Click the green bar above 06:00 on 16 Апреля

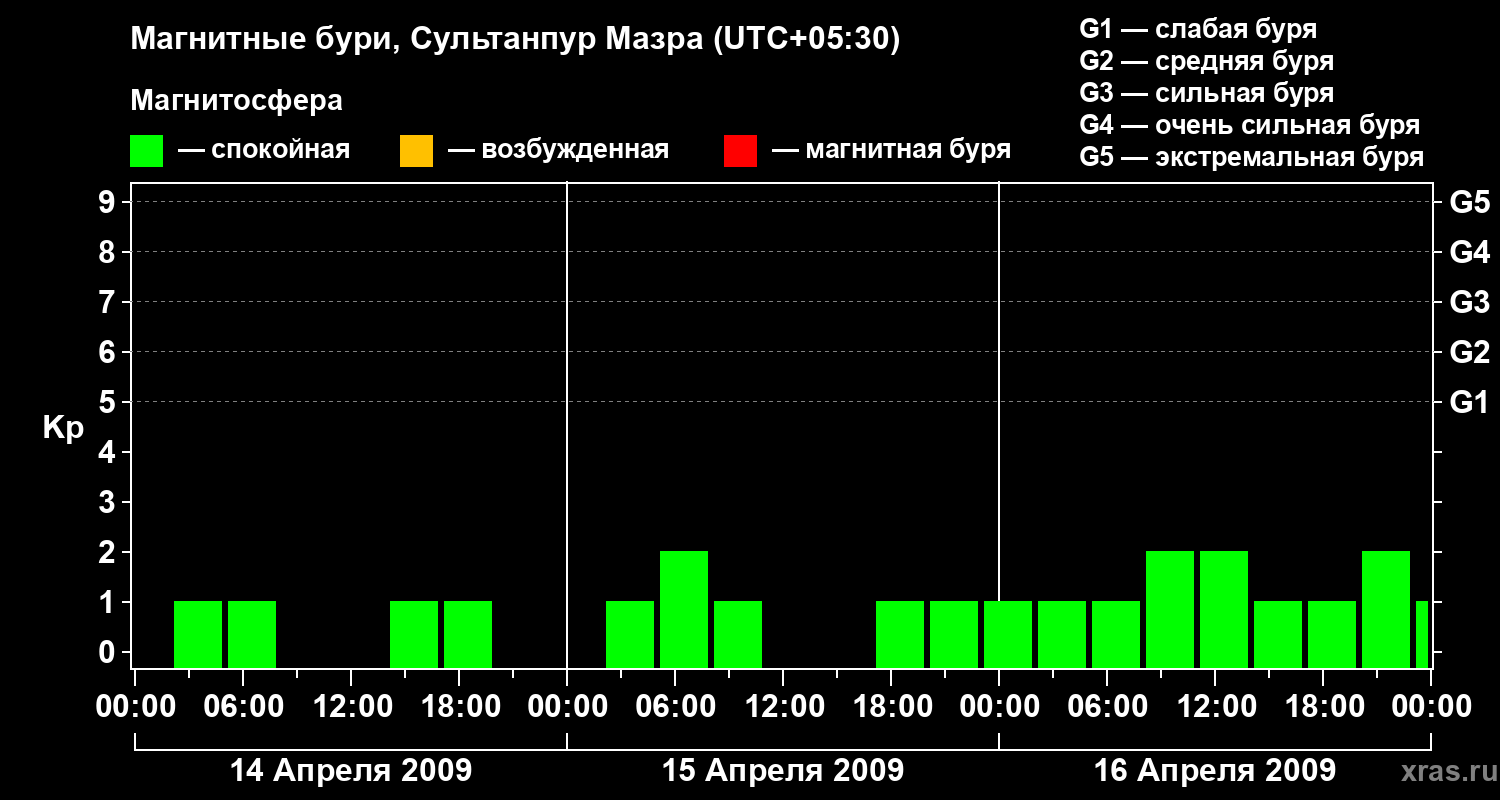tap(1116, 634)
